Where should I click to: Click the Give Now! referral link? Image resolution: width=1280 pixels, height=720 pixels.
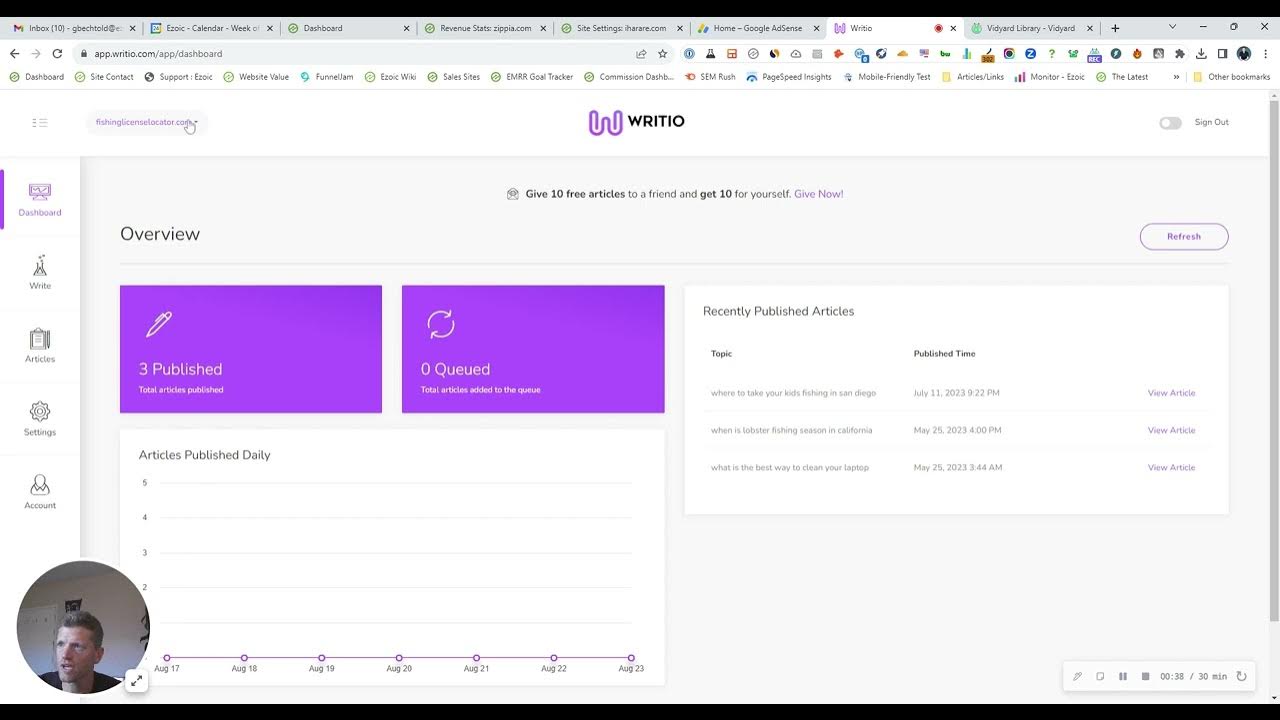(x=818, y=193)
